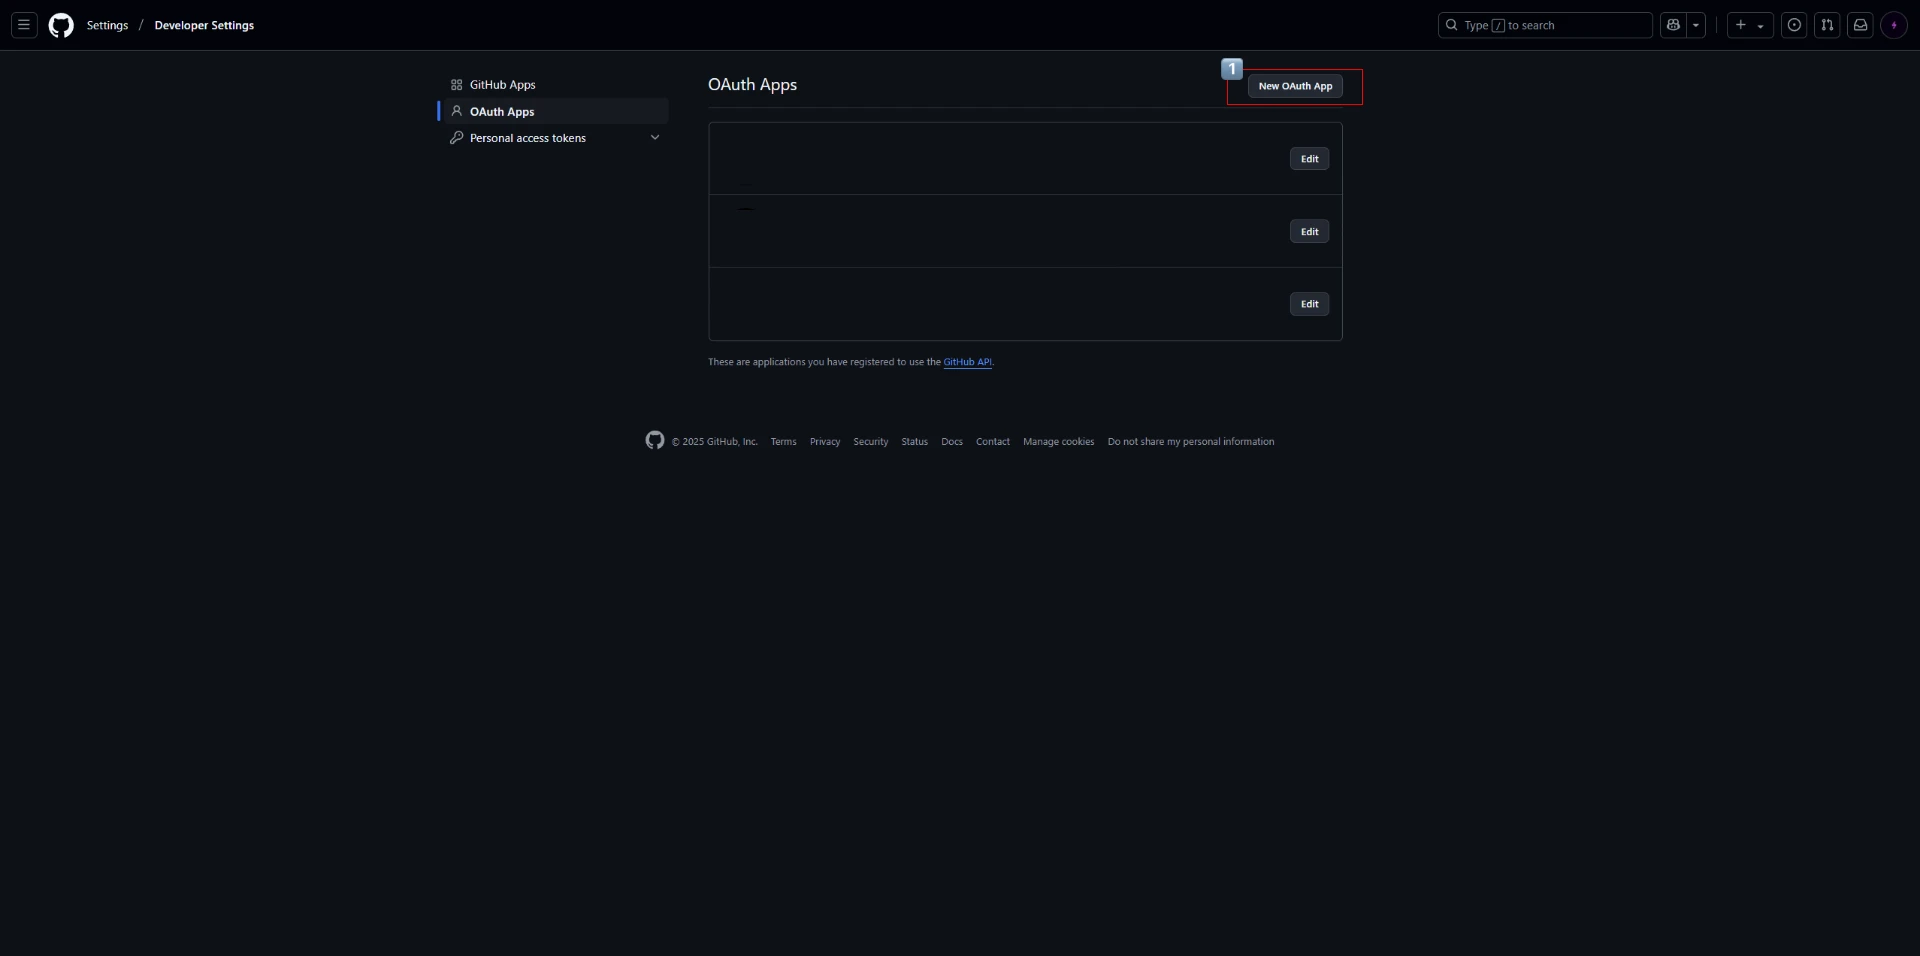This screenshot has width=1920, height=956.
Task: Click the GitHub logo in the footer
Action: pyautogui.click(x=655, y=440)
